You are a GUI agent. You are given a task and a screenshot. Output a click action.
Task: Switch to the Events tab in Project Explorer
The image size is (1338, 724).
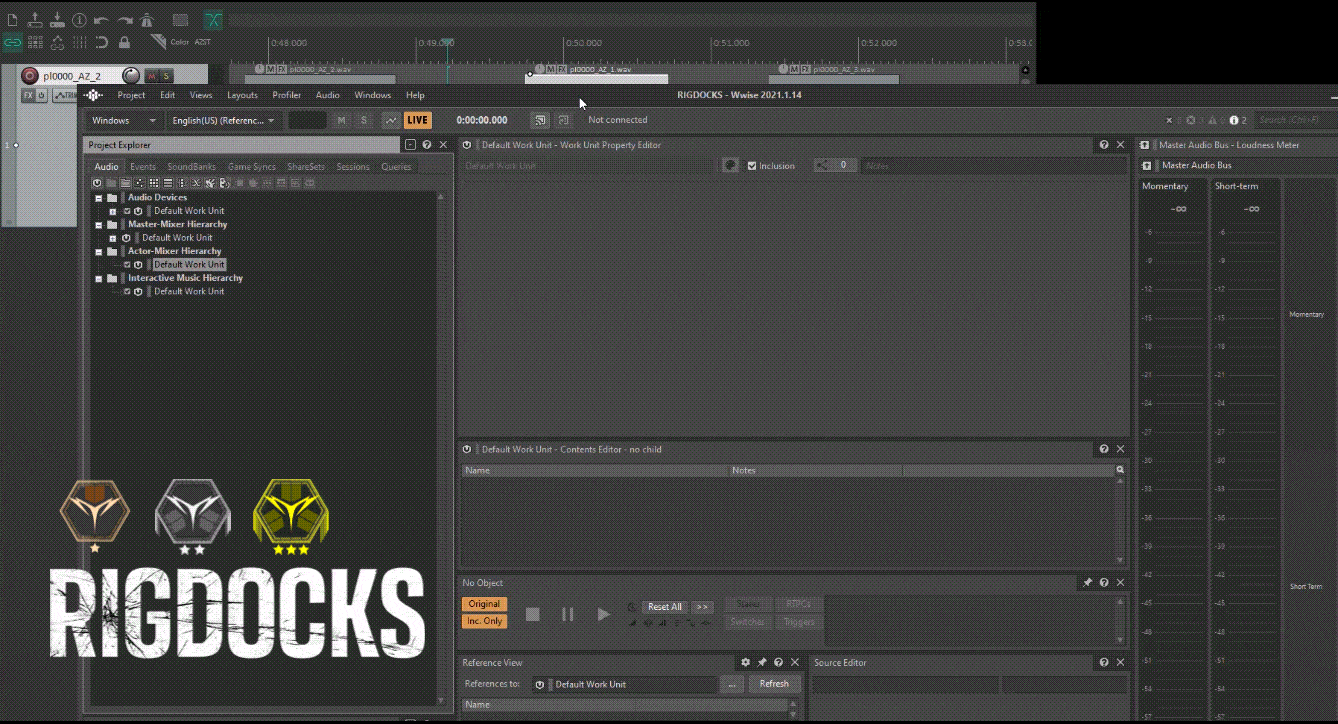(143, 167)
